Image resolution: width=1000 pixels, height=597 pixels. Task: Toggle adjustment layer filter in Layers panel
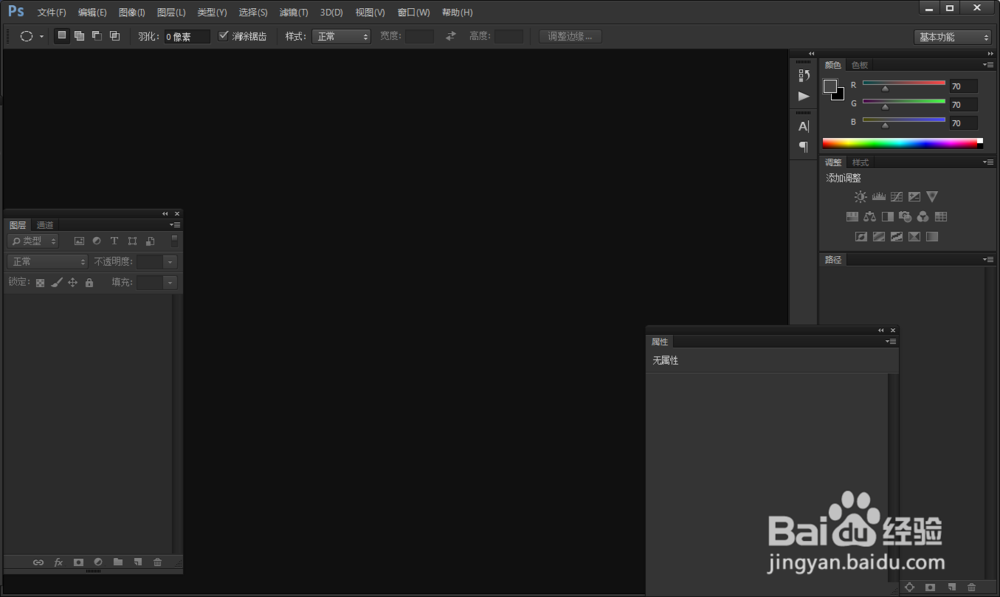coord(97,241)
